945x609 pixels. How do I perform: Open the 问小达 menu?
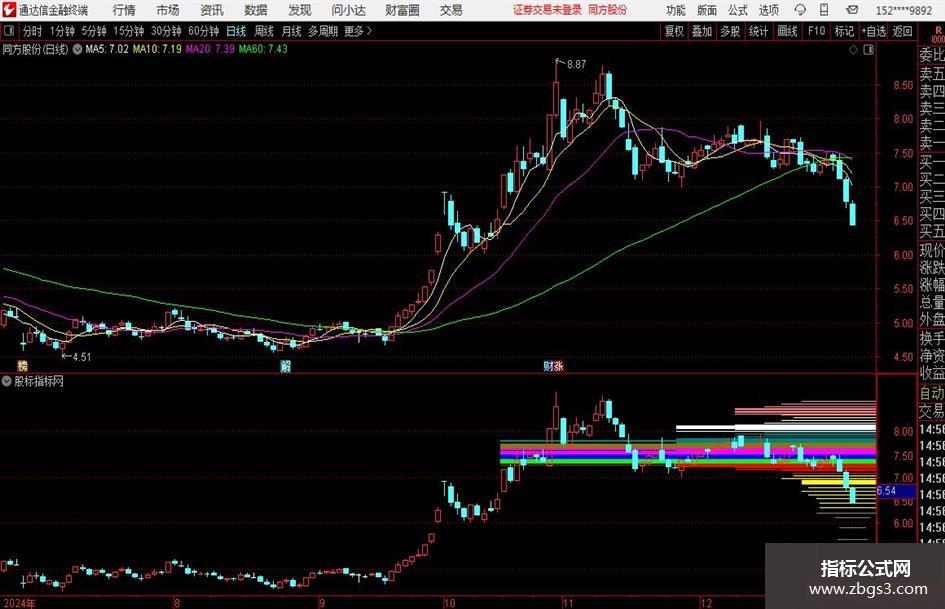coord(348,10)
